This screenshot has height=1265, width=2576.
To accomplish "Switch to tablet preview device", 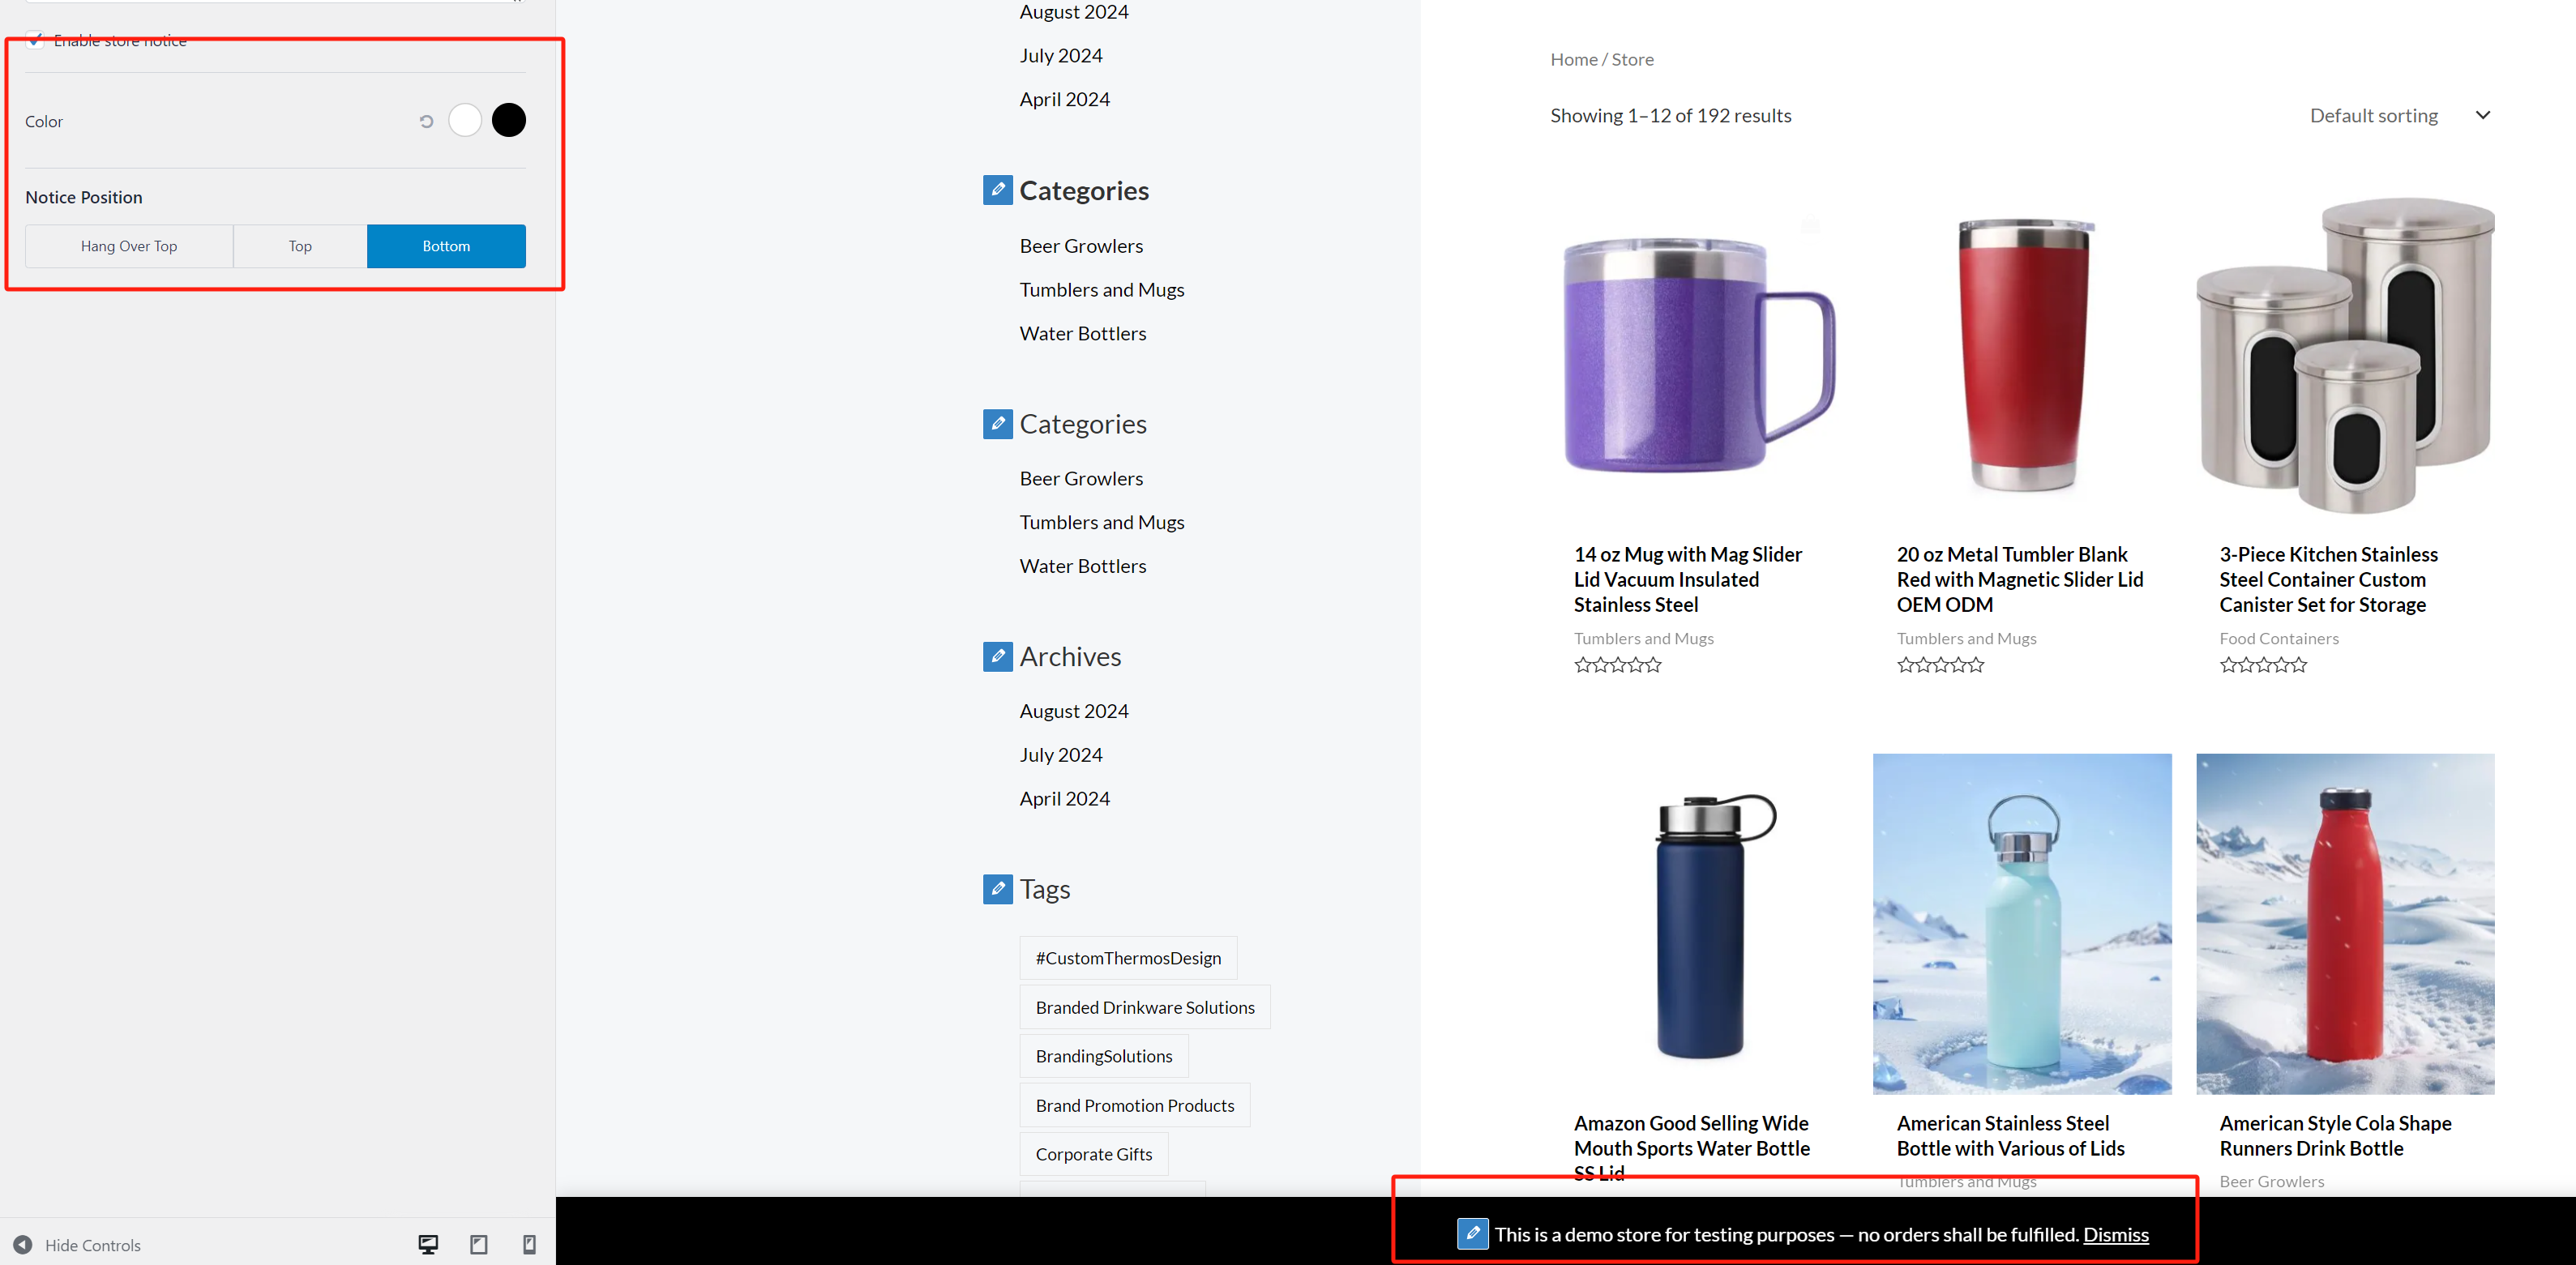I will coord(479,1244).
